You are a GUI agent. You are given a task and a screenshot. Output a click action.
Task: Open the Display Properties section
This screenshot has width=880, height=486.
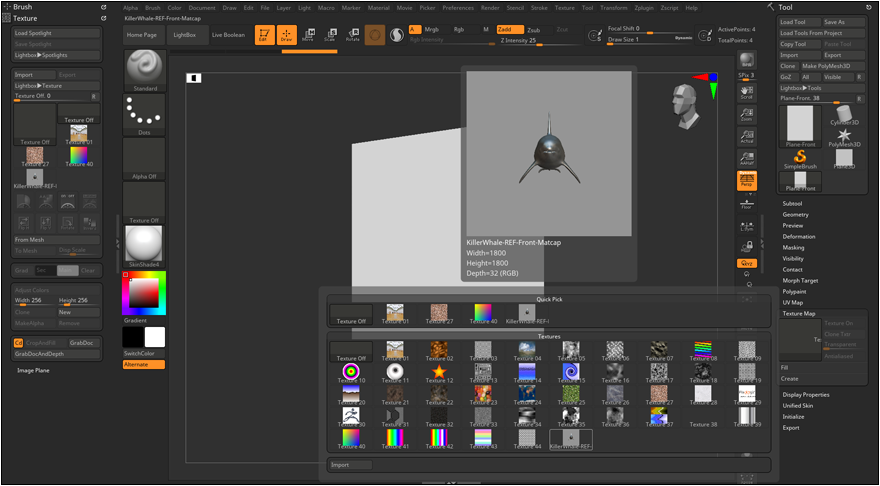pyautogui.click(x=805, y=395)
